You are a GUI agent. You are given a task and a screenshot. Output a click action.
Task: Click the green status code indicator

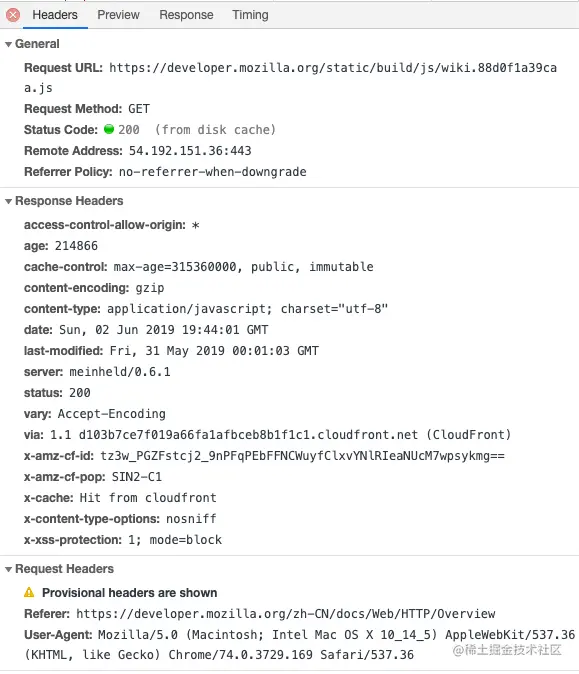pos(109,129)
